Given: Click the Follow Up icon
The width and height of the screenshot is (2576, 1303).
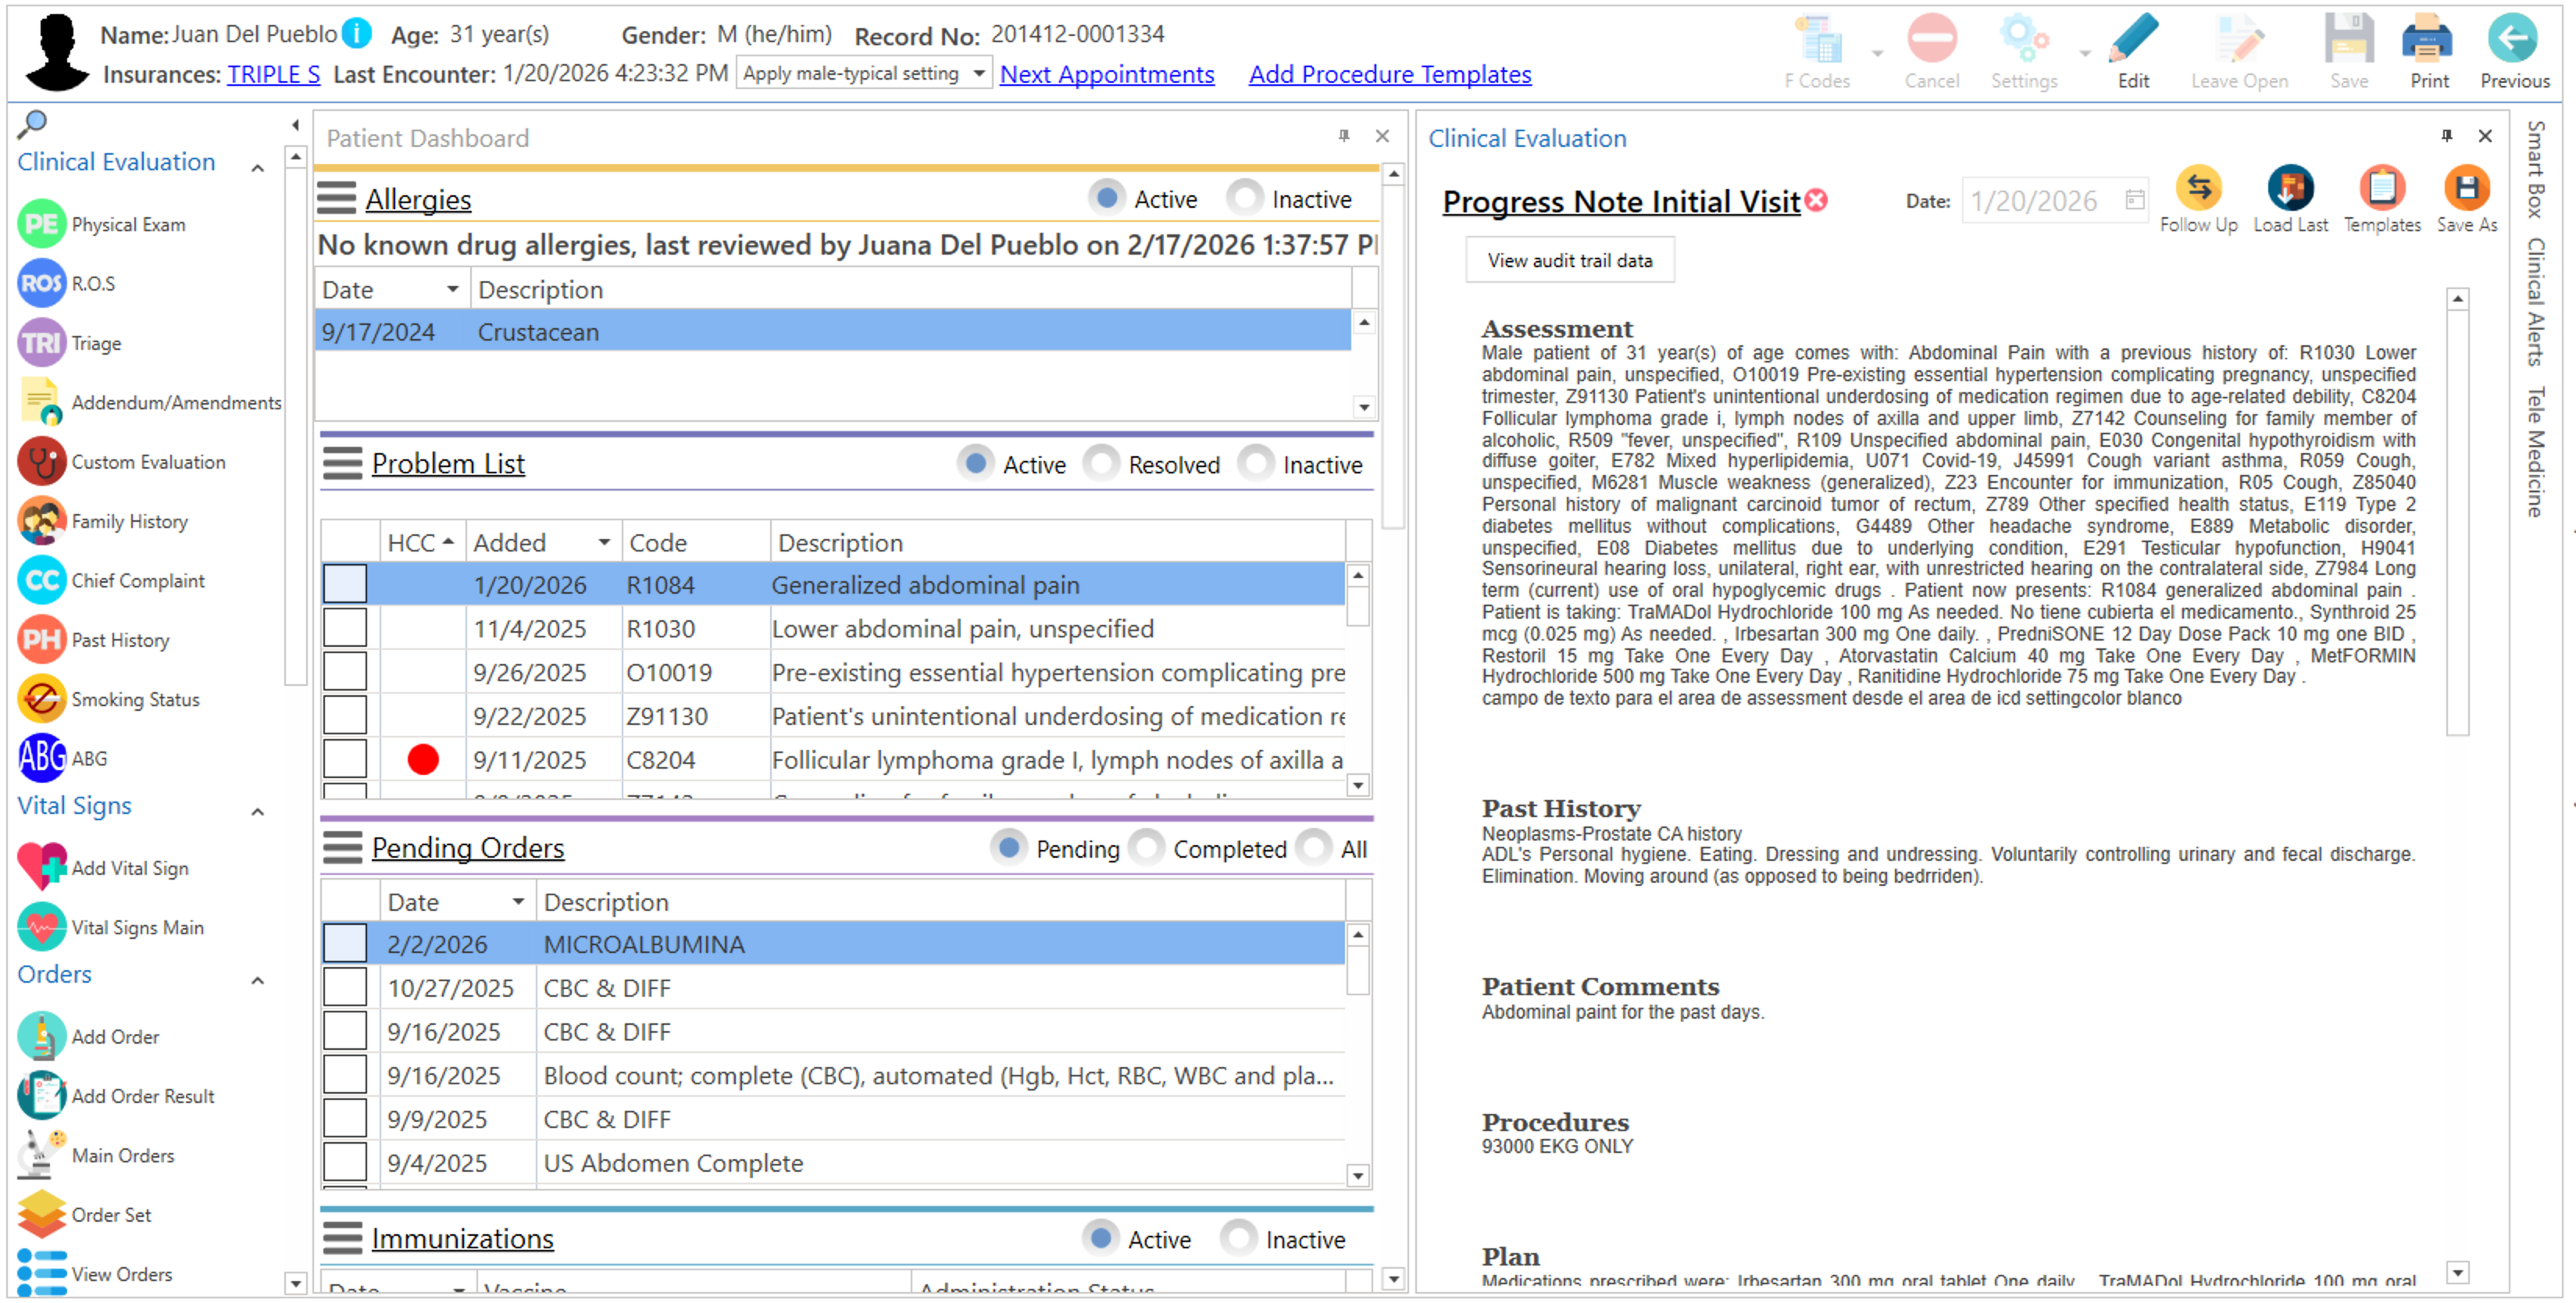Looking at the screenshot, I should click(2197, 189).
